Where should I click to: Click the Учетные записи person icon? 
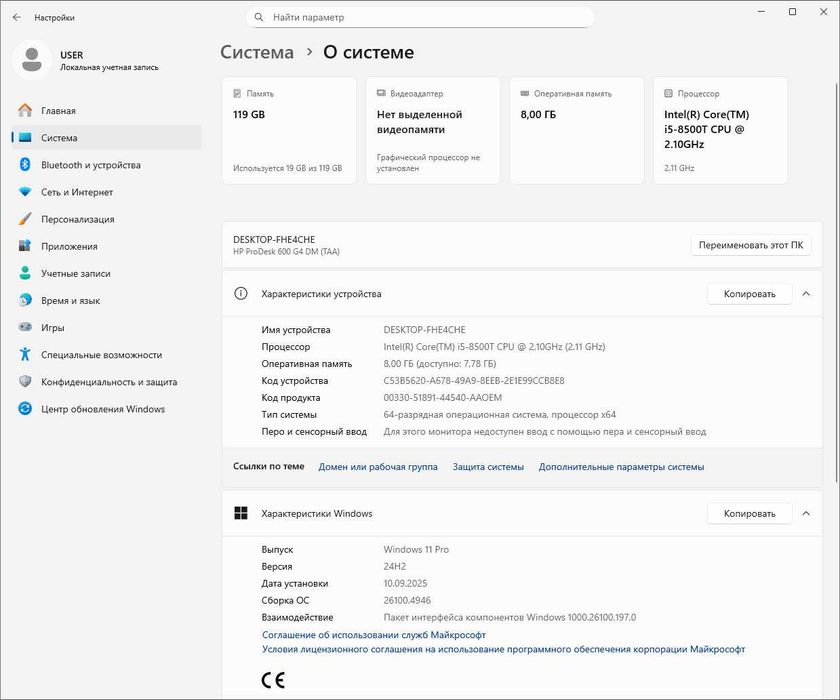(x=25, y=273)
